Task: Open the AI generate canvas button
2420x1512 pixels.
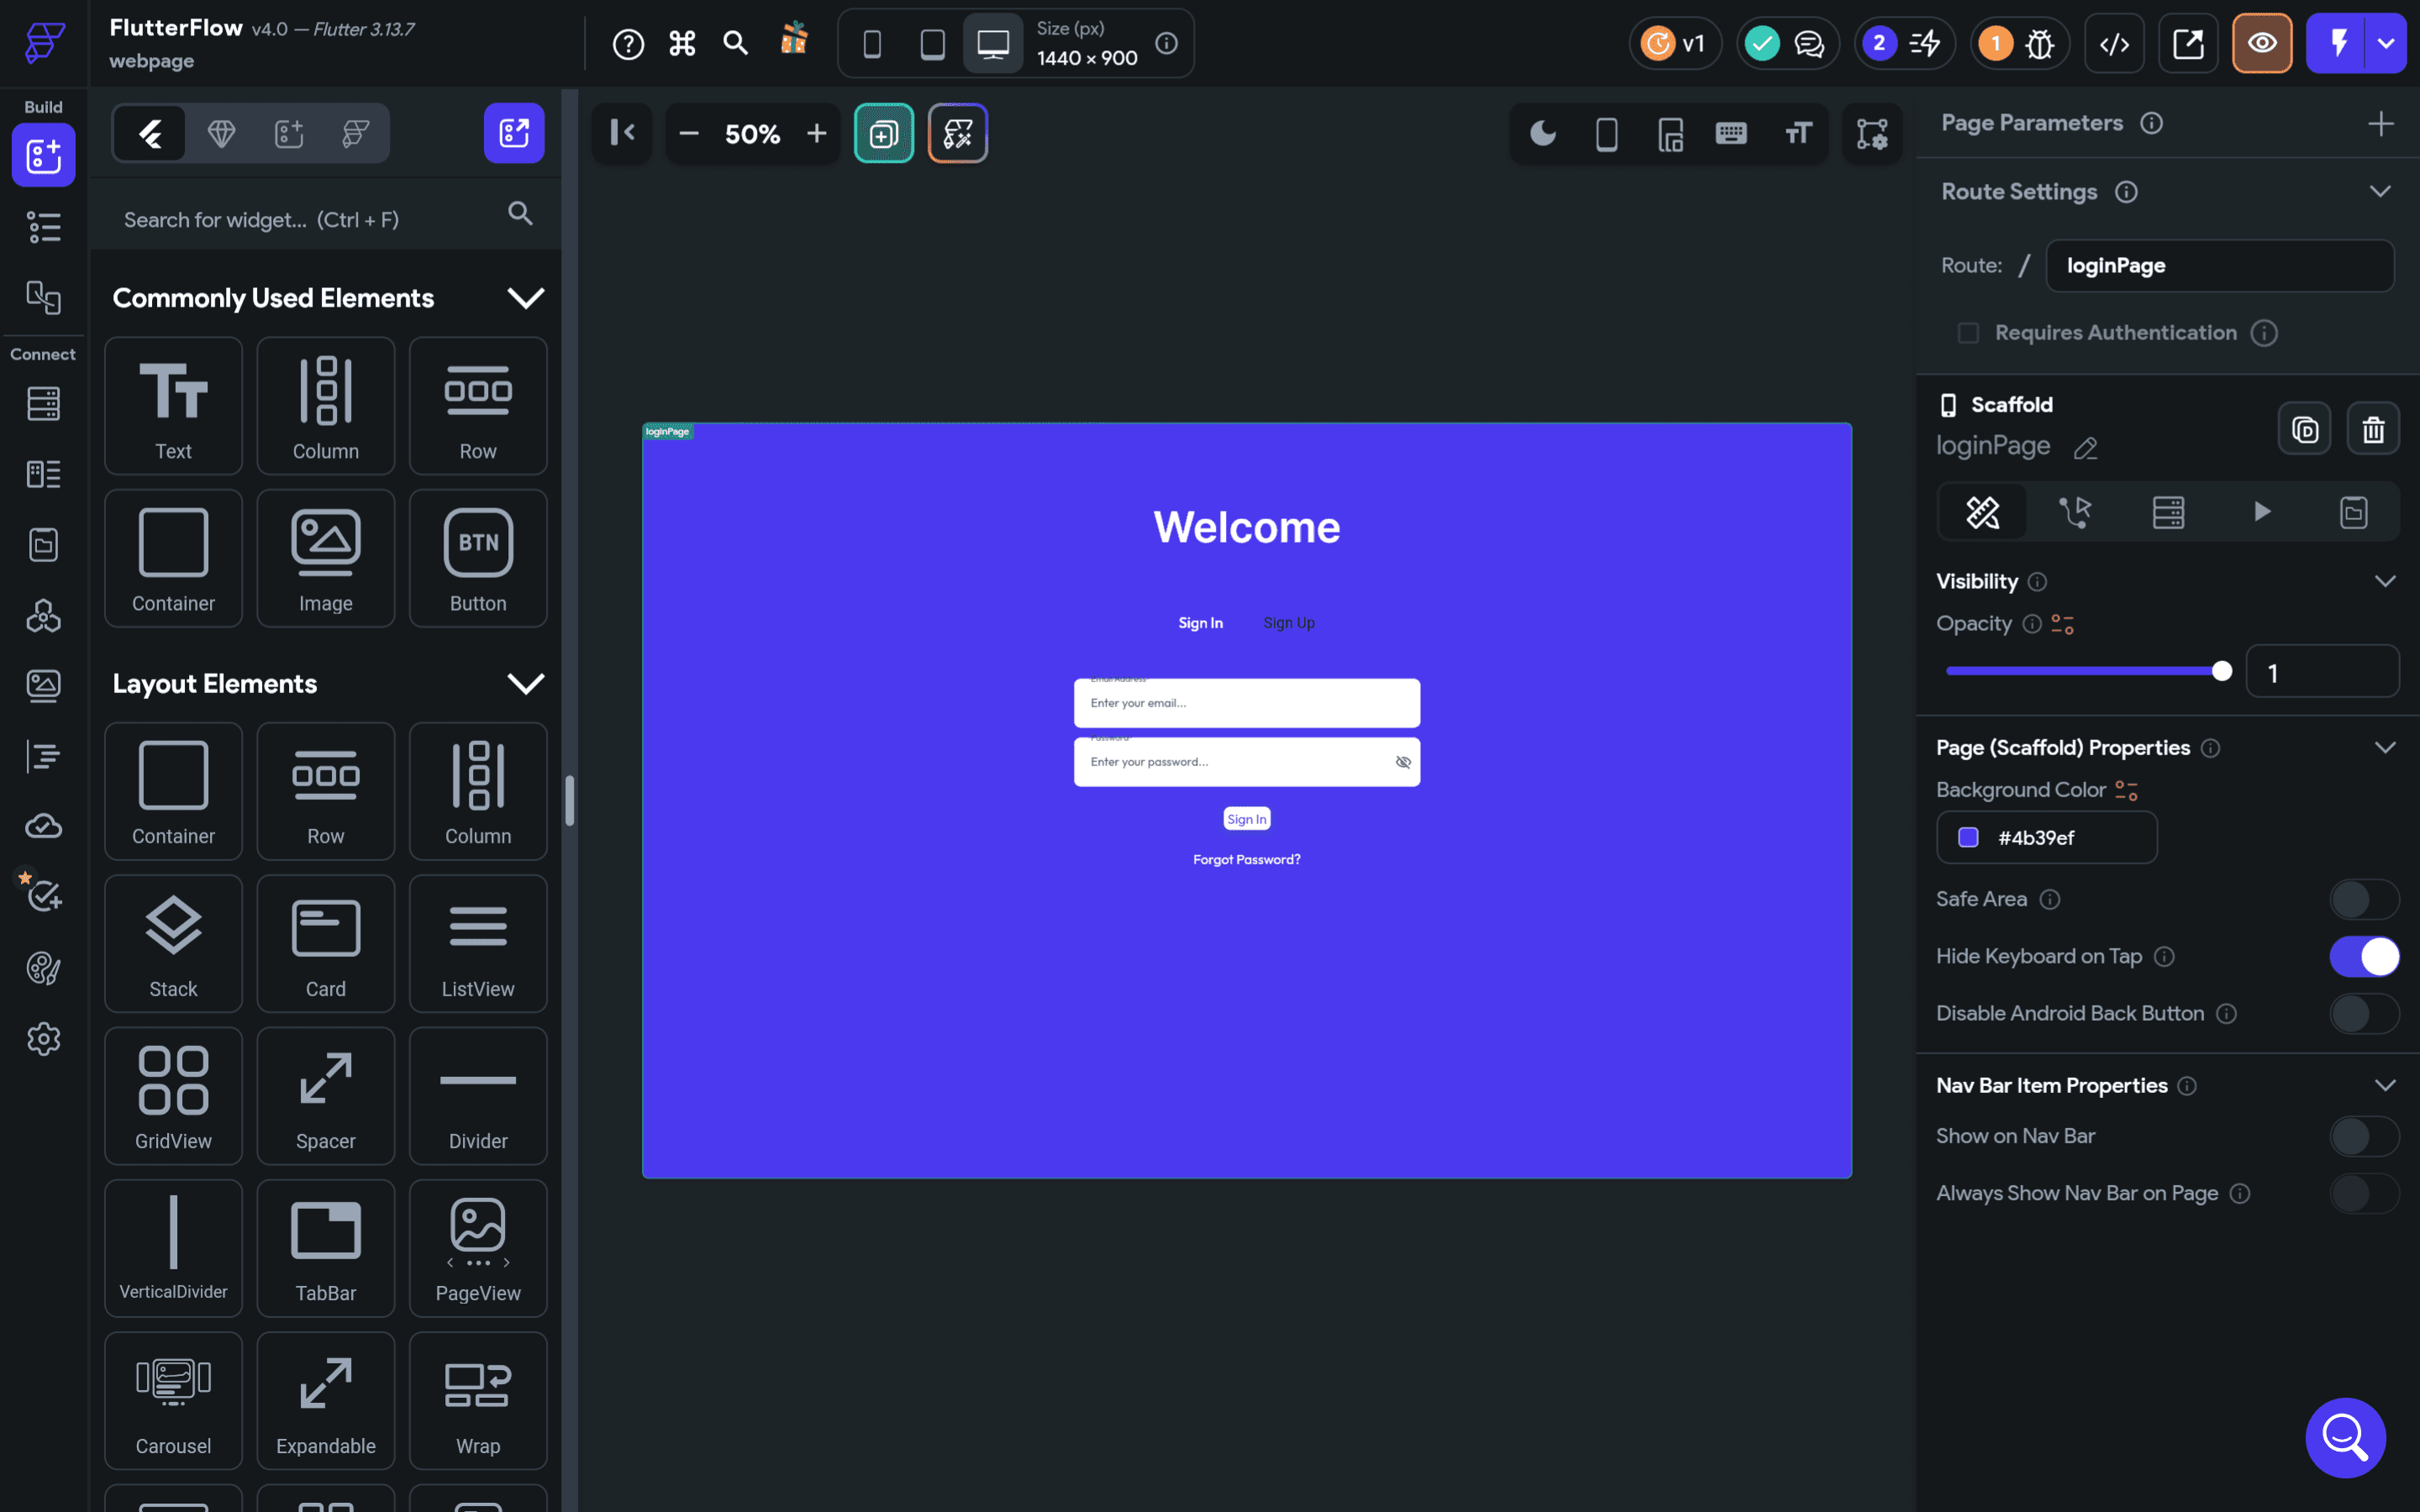Action: (x=958, y=133)
